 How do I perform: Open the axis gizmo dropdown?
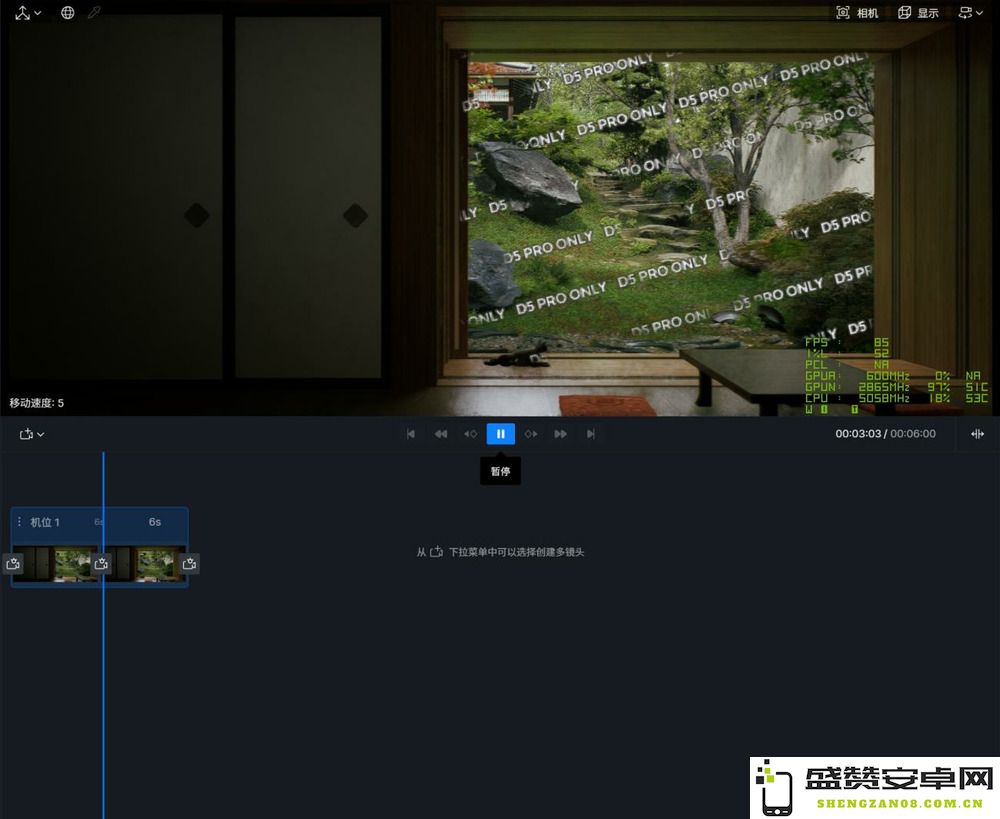tap(28, 13)
